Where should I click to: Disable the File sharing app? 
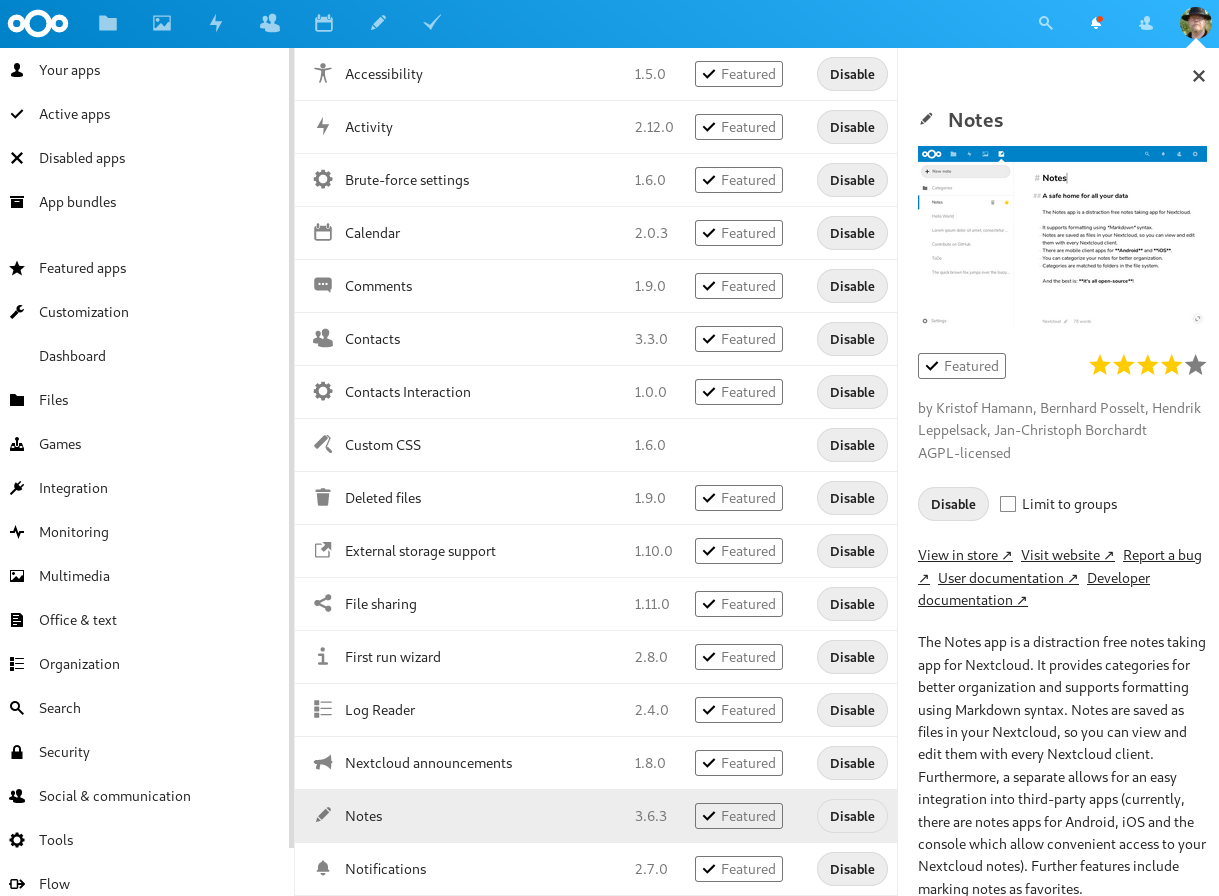(852, 604)
